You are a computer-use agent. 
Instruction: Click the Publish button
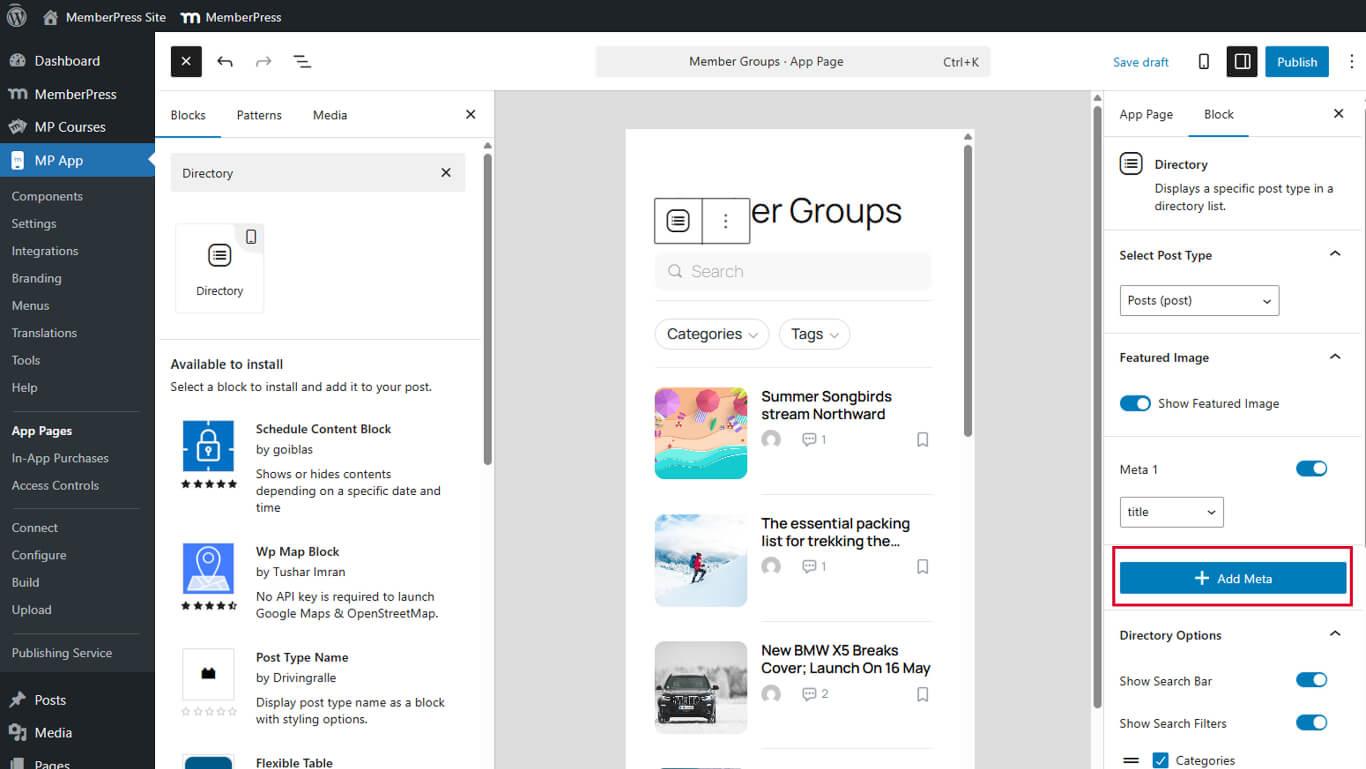(1297, 61)
